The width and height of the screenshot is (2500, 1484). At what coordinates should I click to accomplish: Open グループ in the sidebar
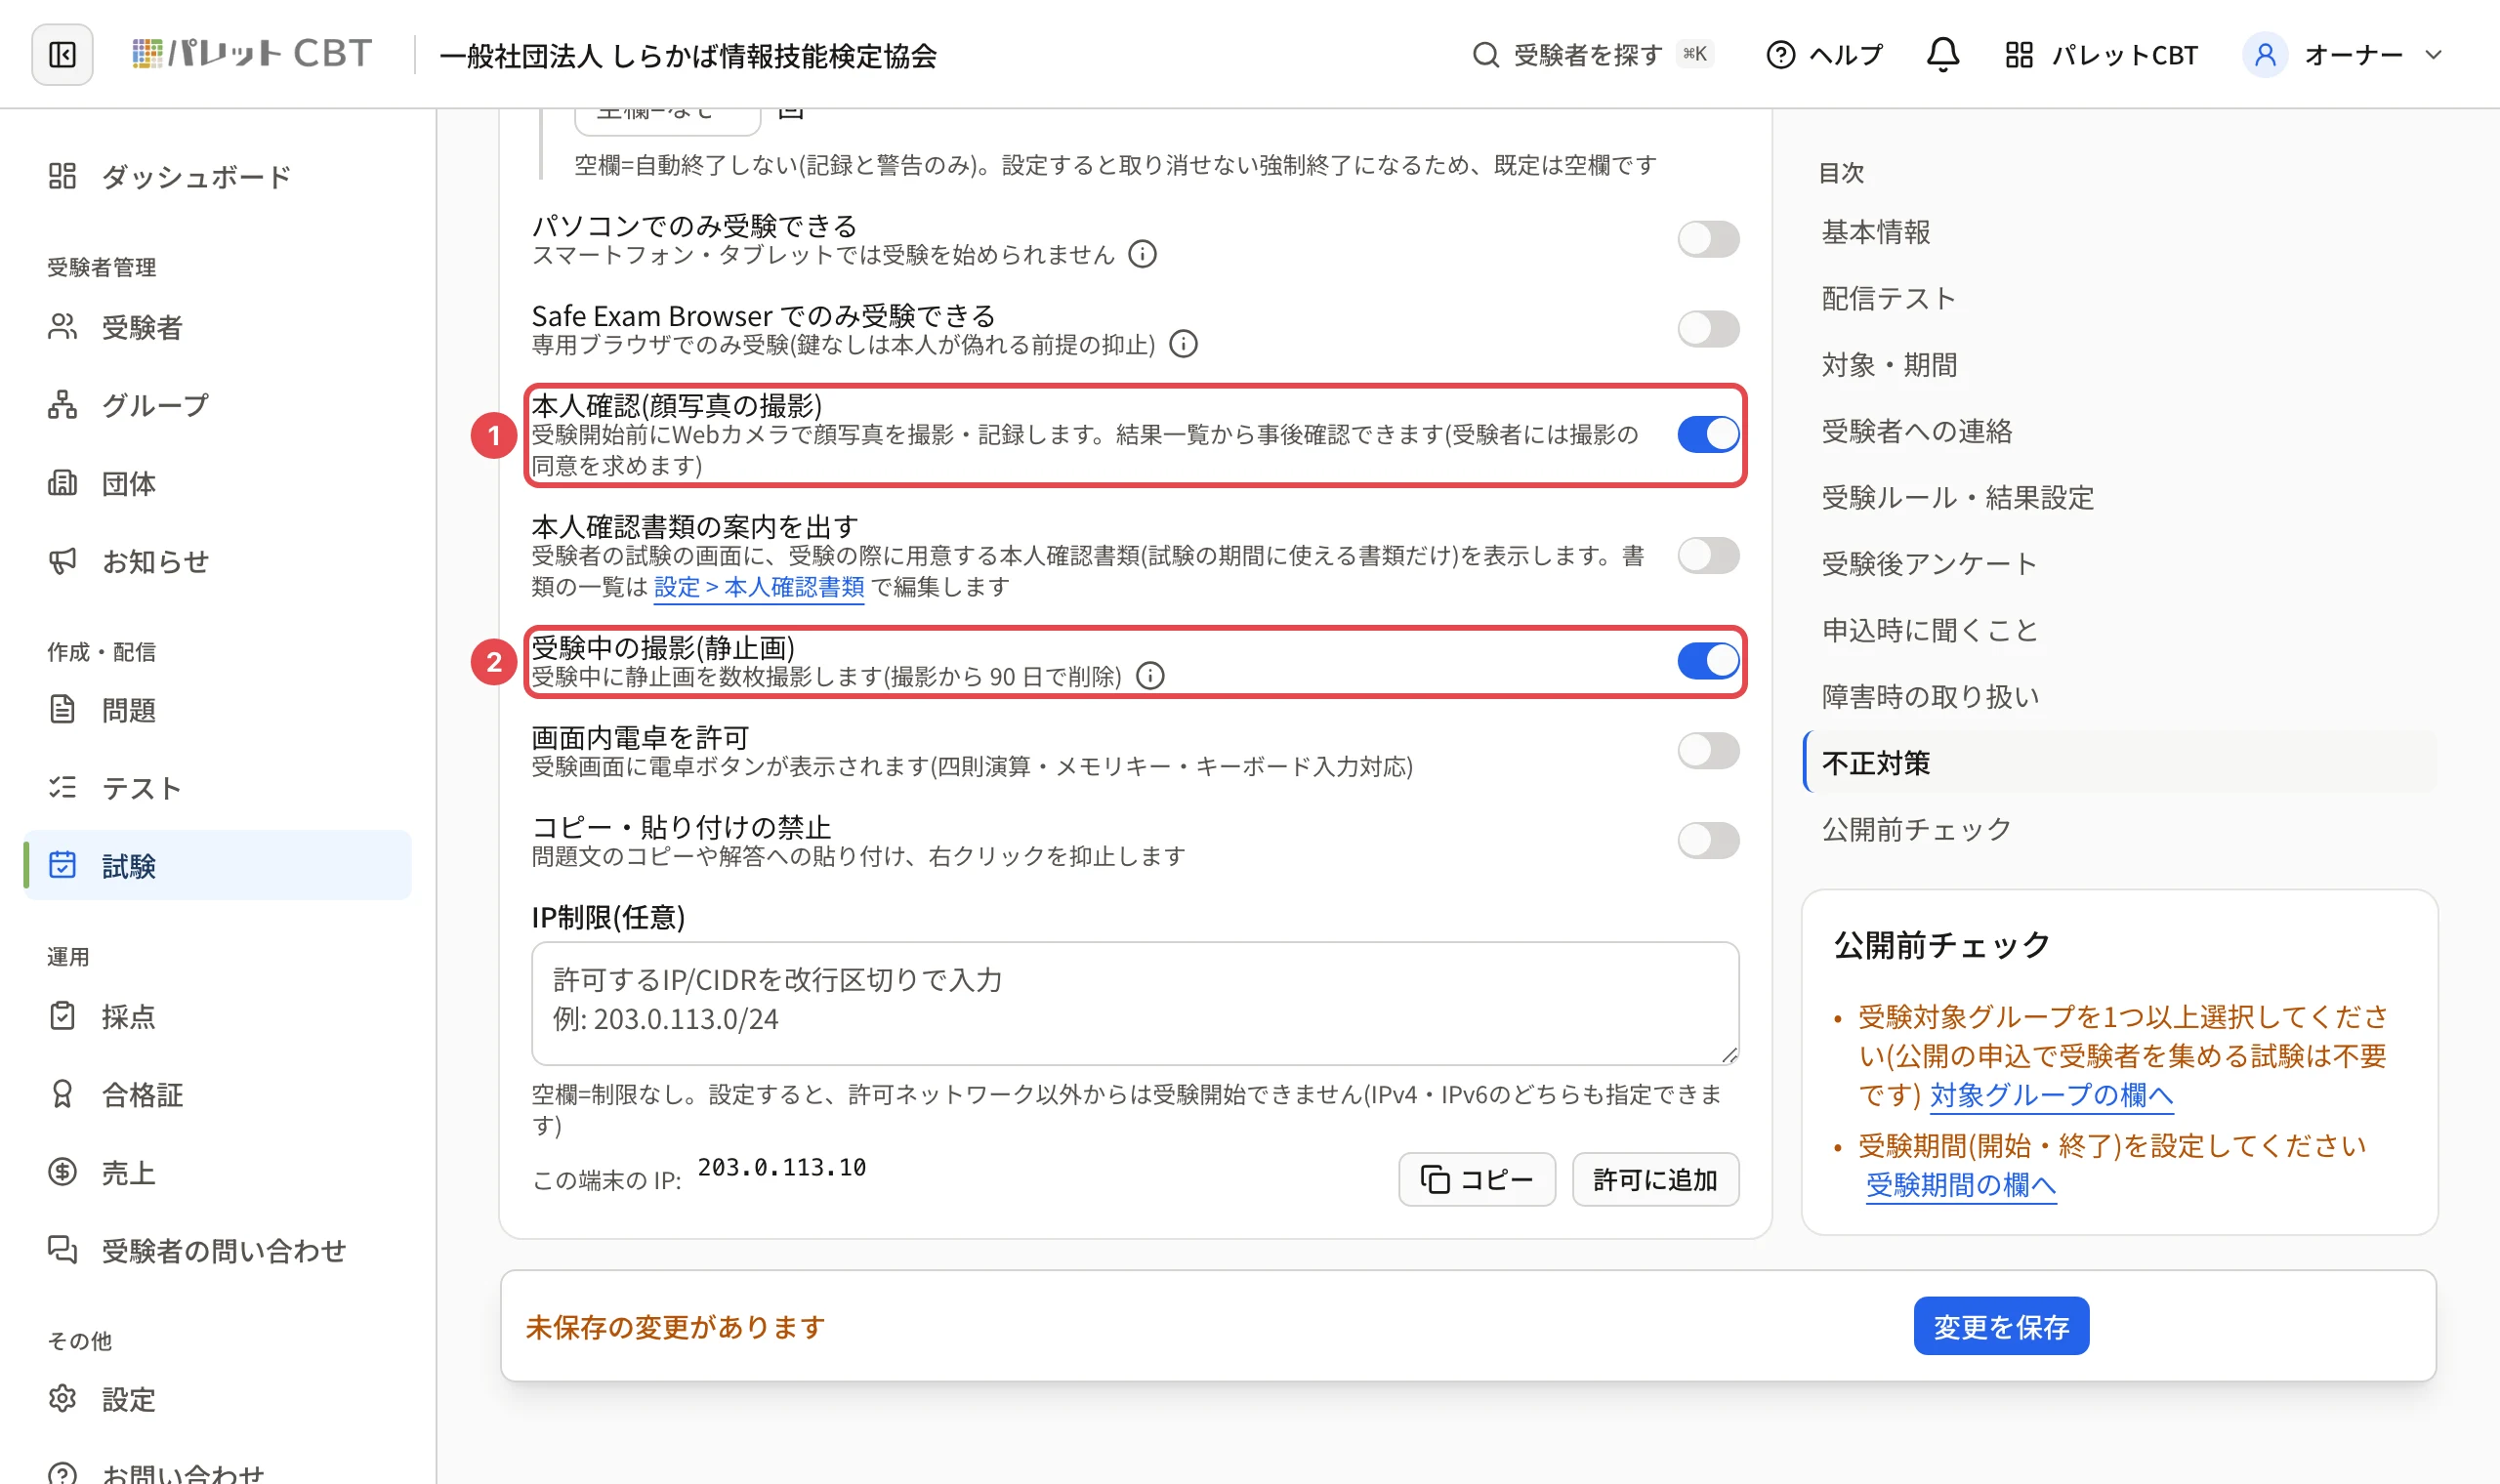pos(217,405)
